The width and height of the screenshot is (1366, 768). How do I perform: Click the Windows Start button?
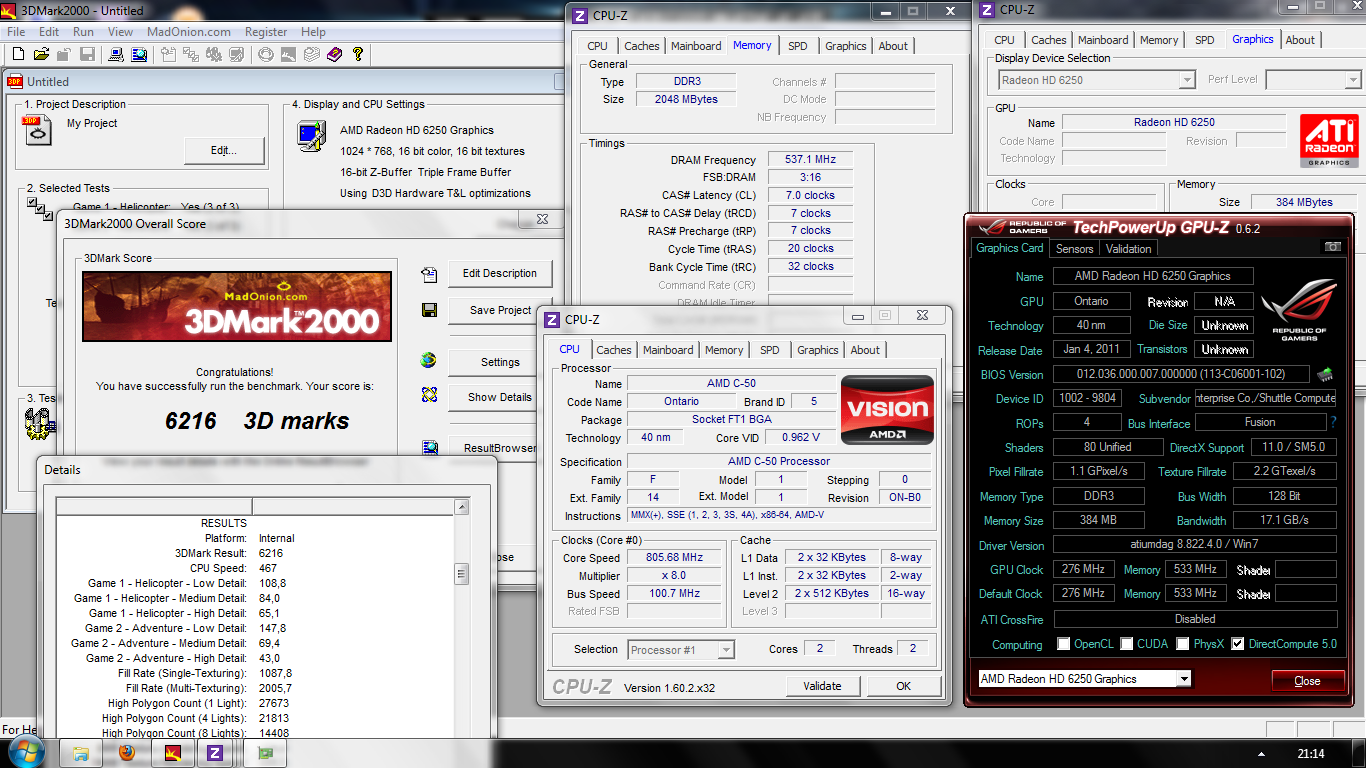(x=25, y=752)
